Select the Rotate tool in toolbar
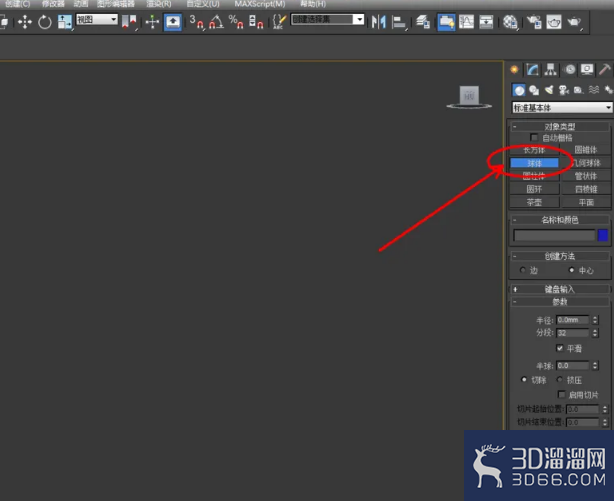 (x=45, y=22)
